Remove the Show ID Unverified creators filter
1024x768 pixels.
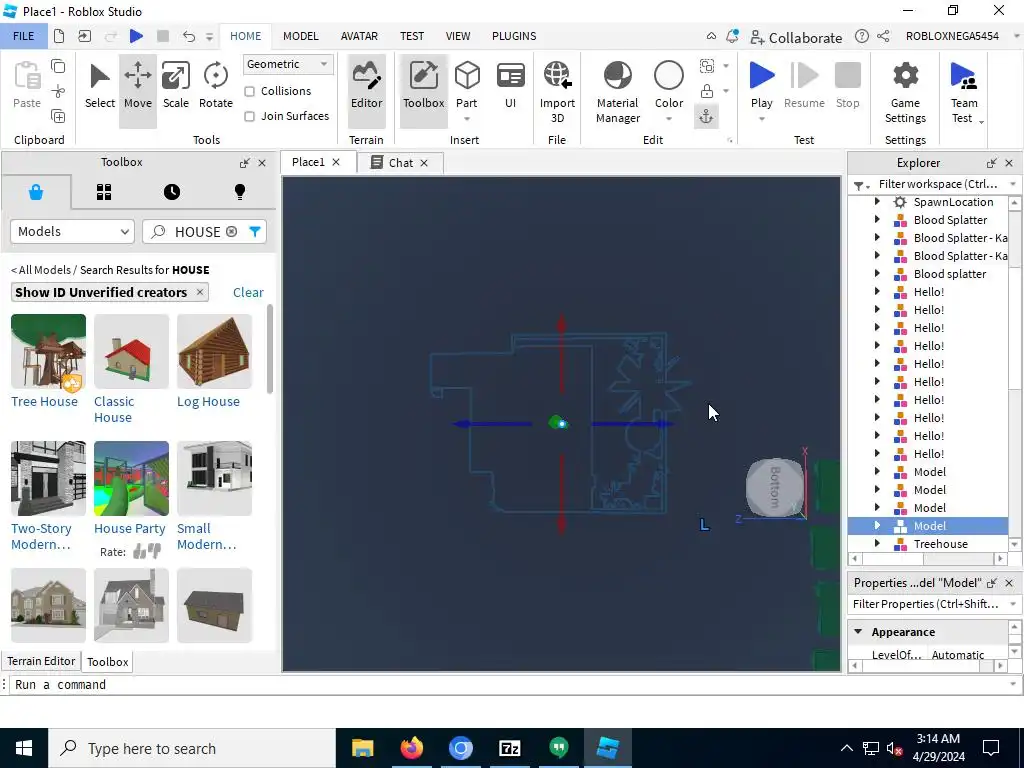click(x=200, y=292)
